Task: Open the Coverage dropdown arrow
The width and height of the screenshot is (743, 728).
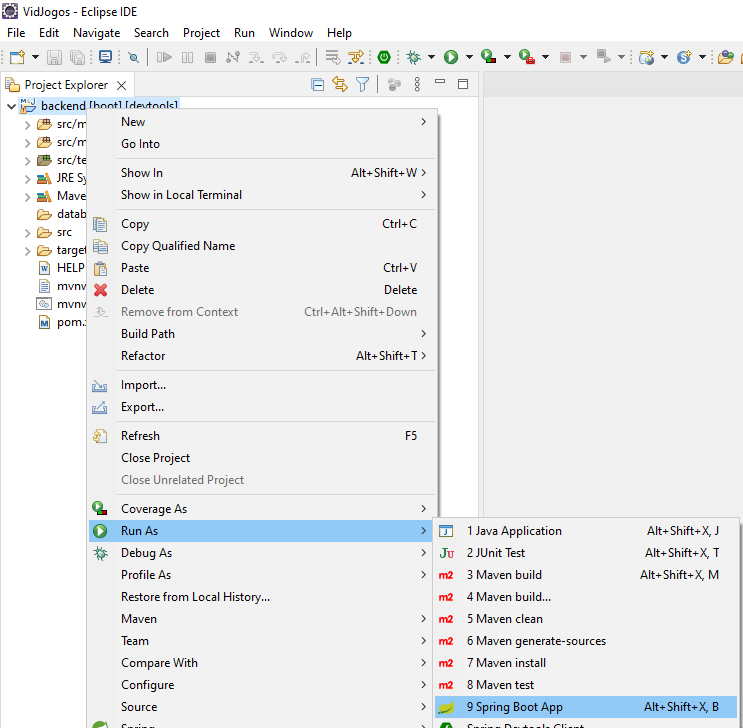Action: [507, 57]
